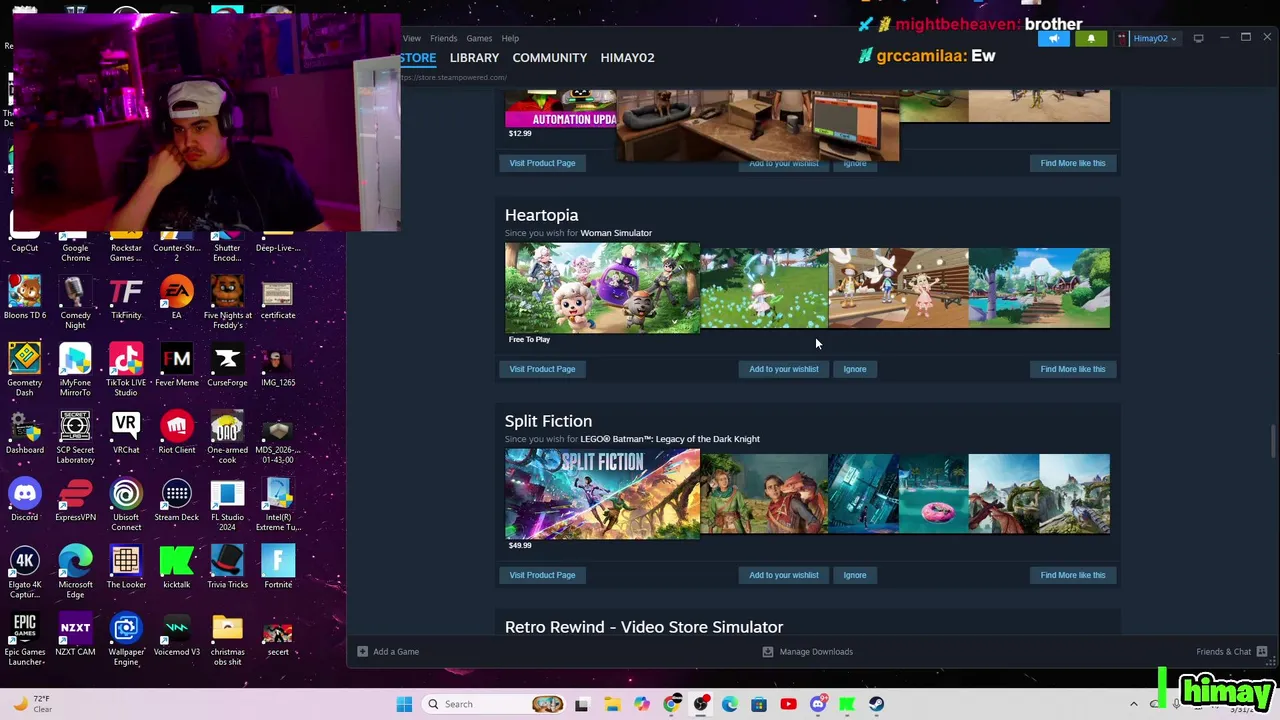
Task: Click Add a Game in Steam footer
Action: pos(388,652)
